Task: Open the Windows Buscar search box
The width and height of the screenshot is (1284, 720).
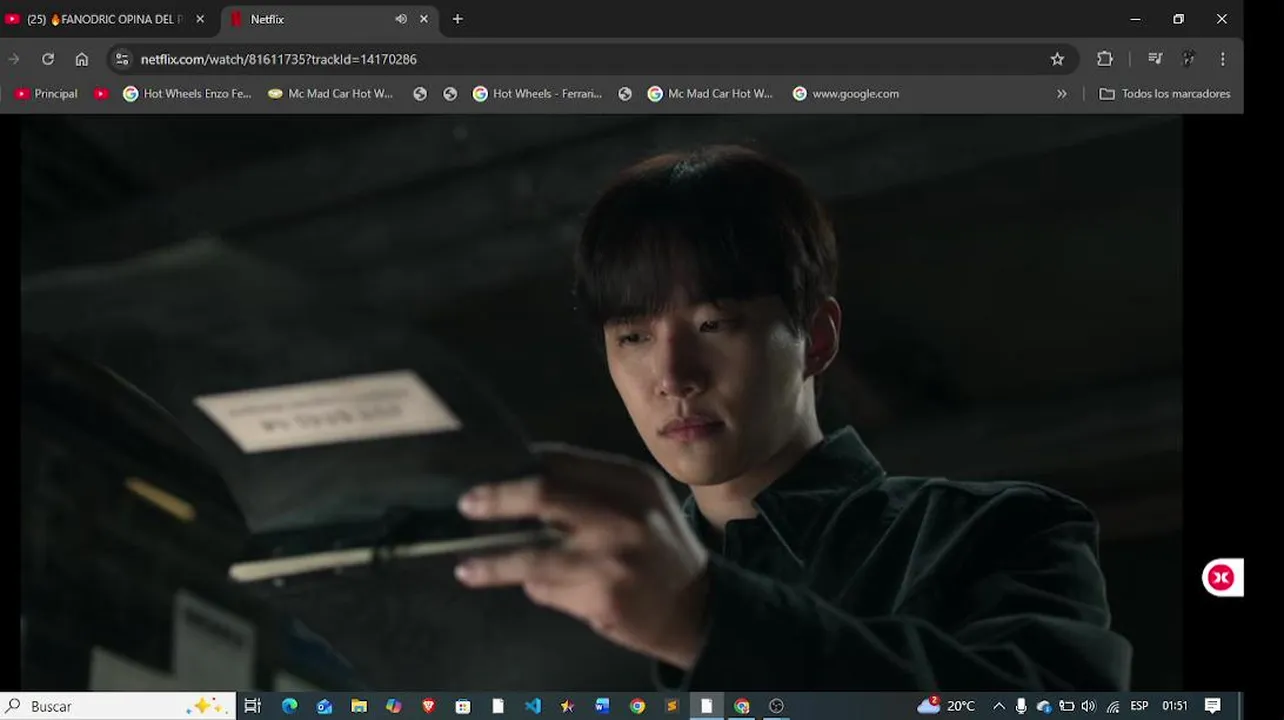Action: [x=118, y=706]
